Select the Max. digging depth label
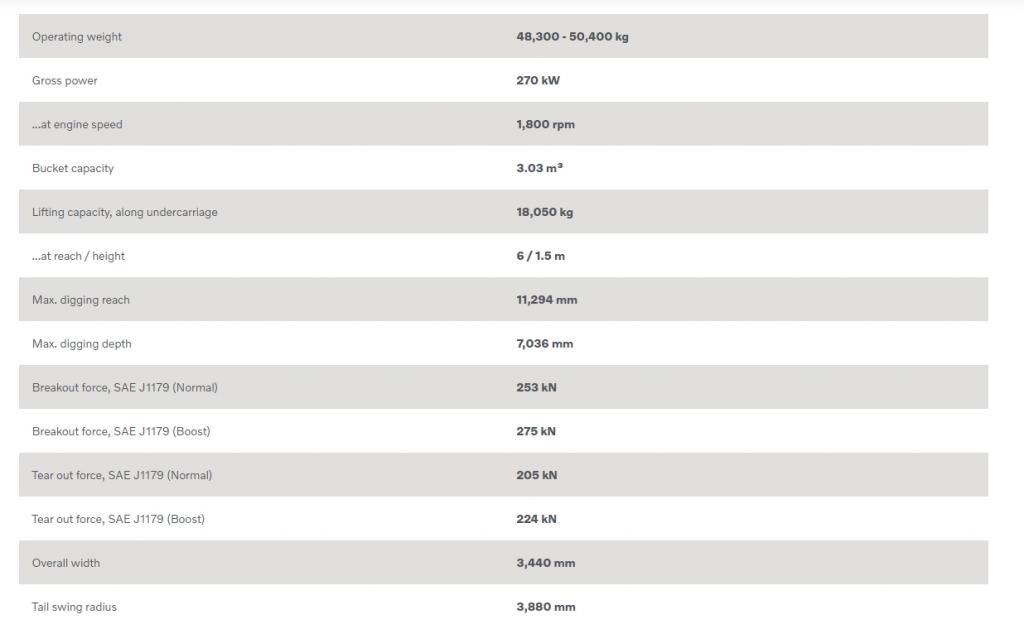The image size is (1024, 624). (x=82, y=344)
